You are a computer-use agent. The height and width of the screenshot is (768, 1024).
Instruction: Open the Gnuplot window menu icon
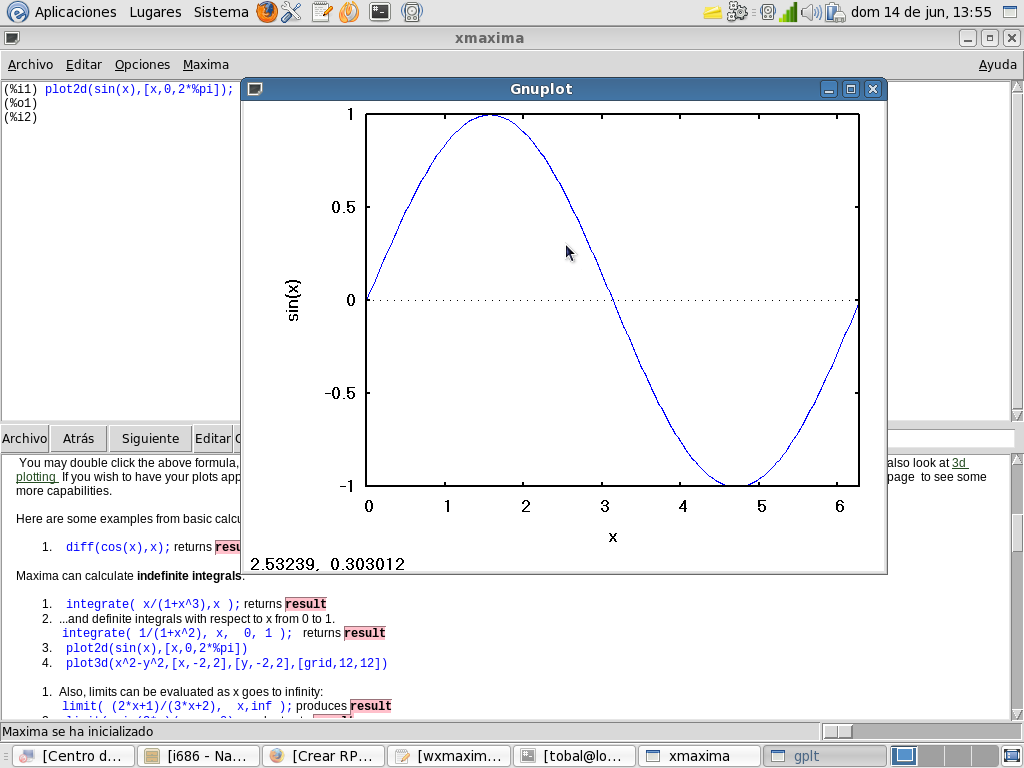click(x=255, y=88)
